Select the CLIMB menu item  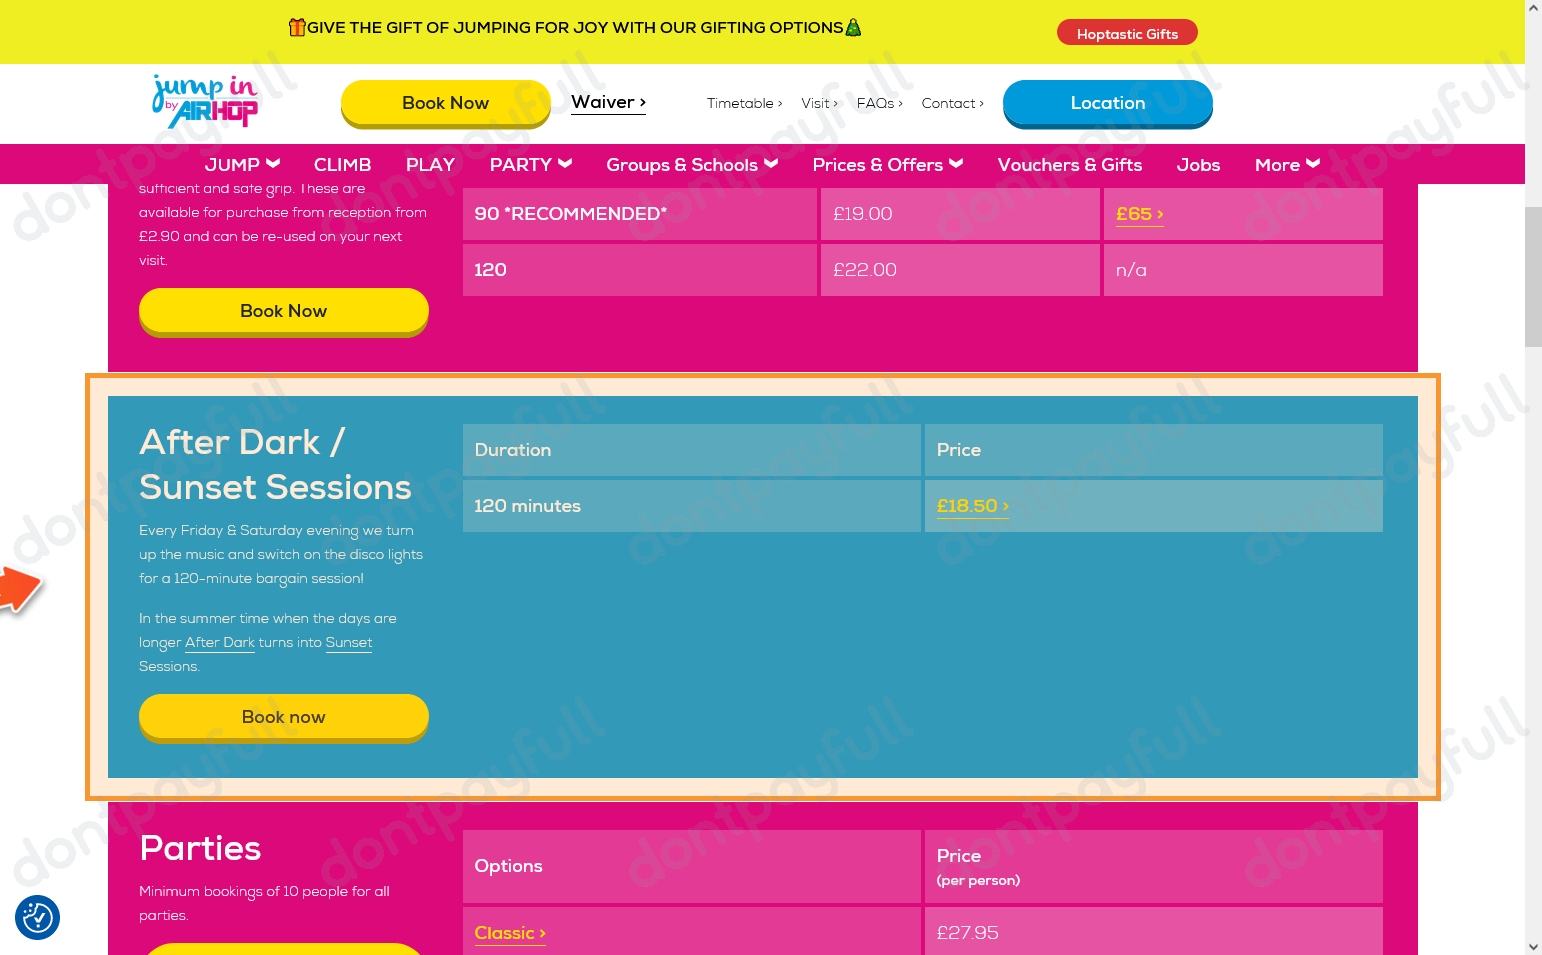point(342,164)
